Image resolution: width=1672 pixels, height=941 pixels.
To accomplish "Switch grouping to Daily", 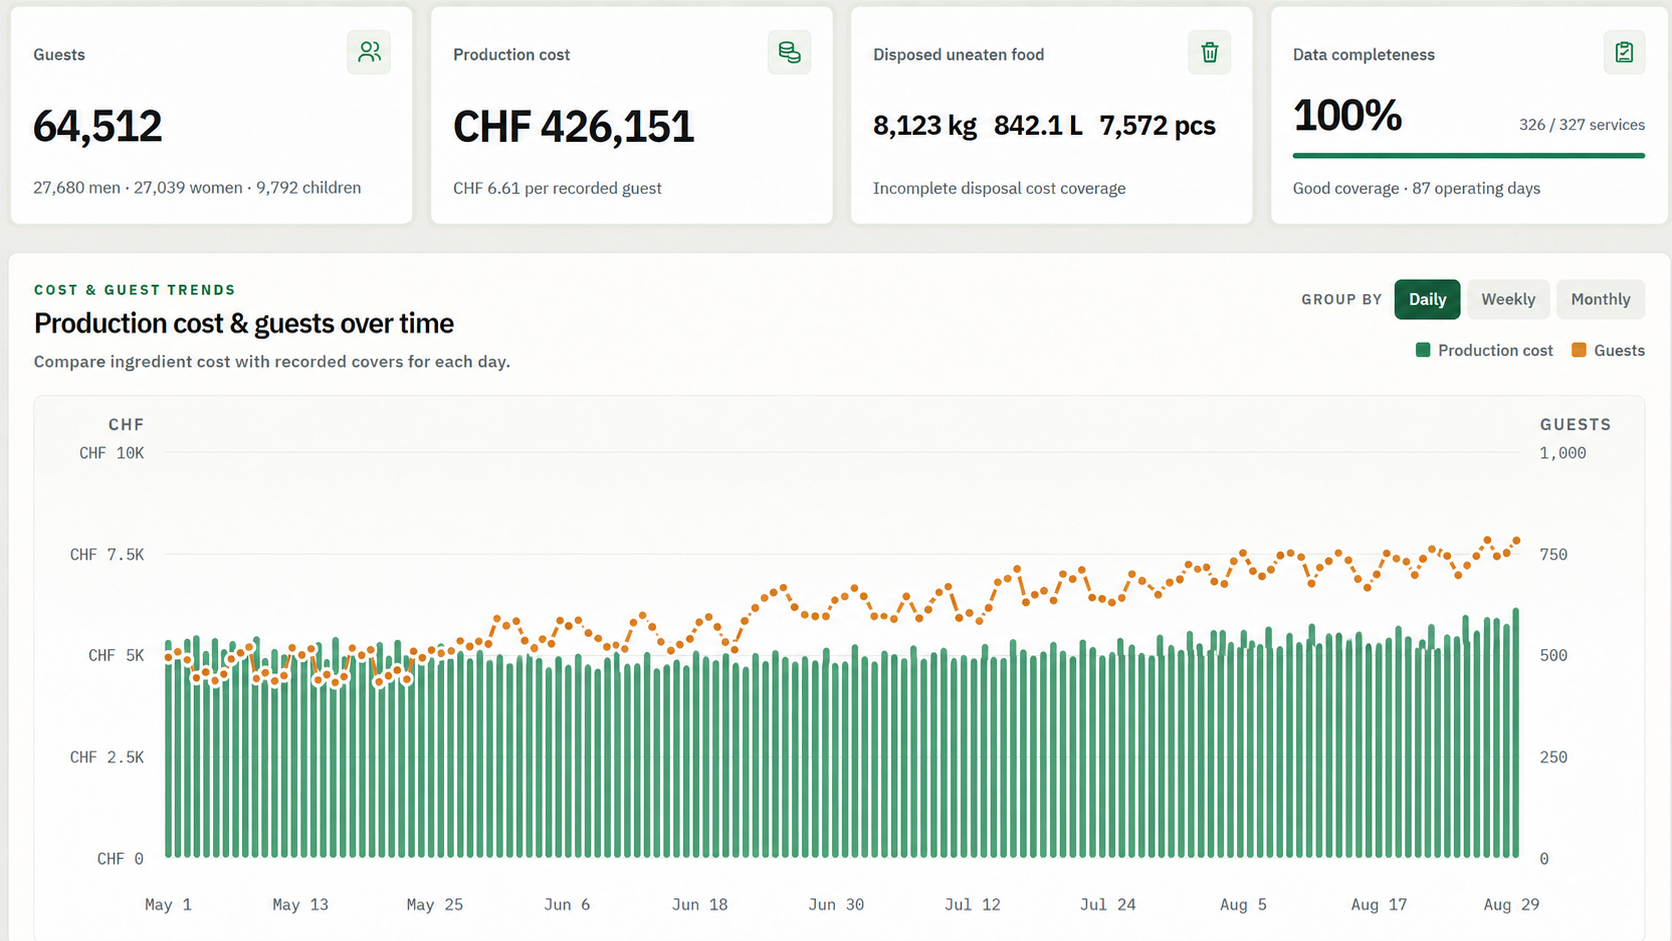I will [x=1427, y=299].
